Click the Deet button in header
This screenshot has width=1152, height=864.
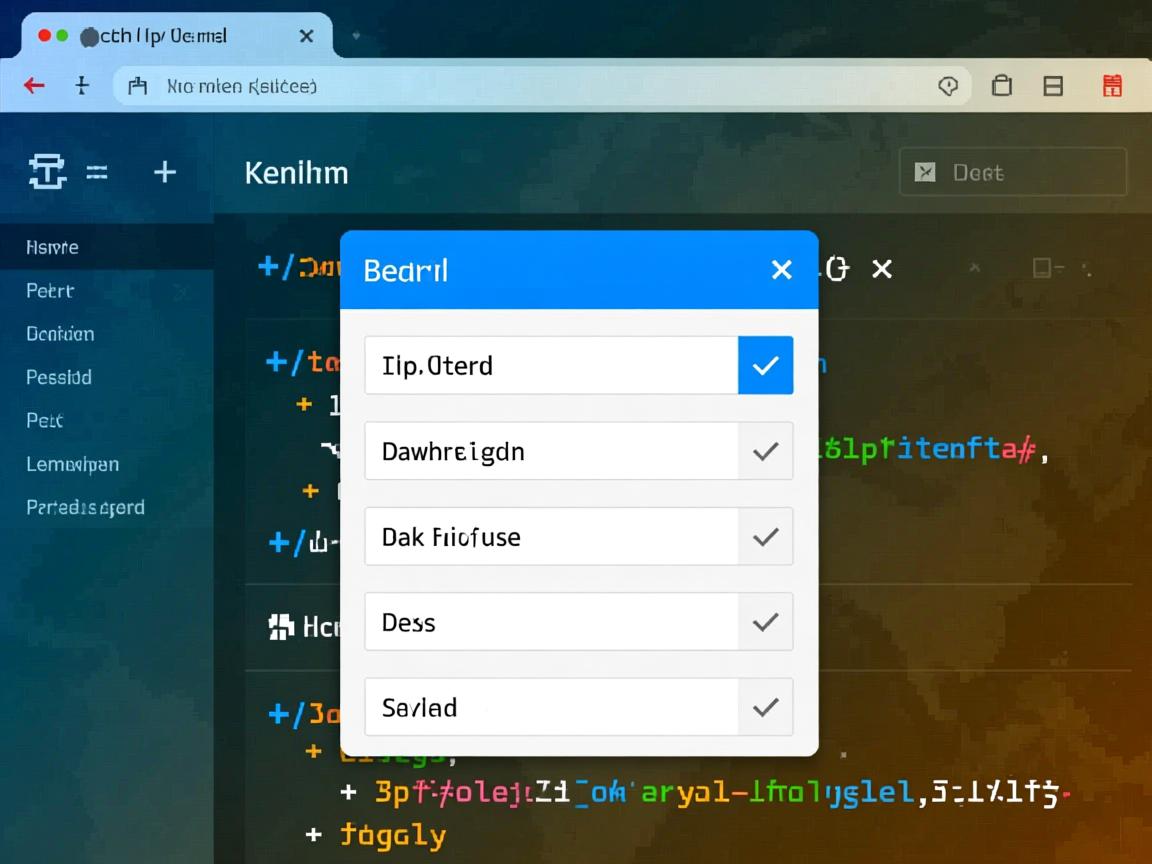1012,172
